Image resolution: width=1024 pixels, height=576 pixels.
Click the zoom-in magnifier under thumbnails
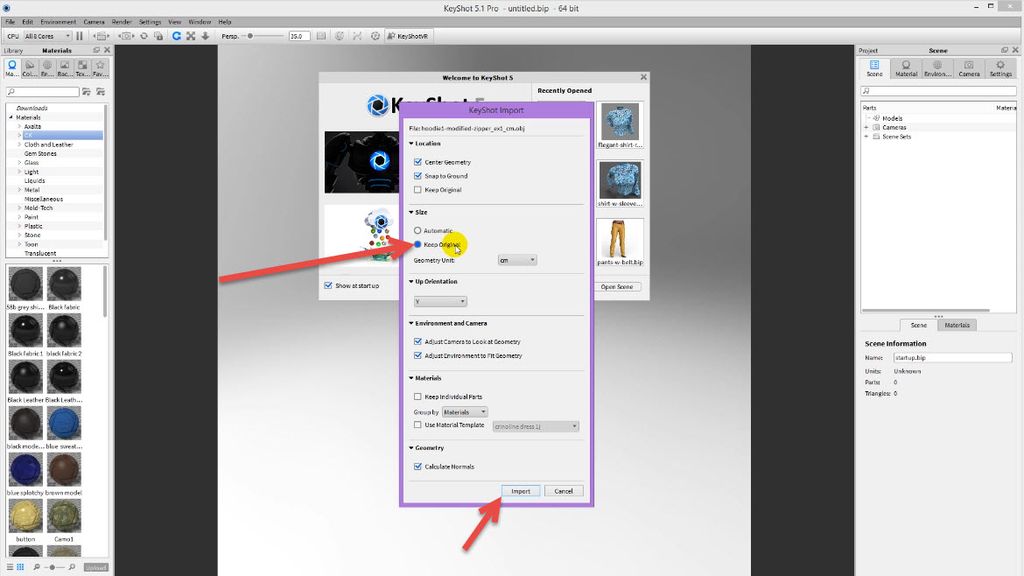click(x=72, y=567)
